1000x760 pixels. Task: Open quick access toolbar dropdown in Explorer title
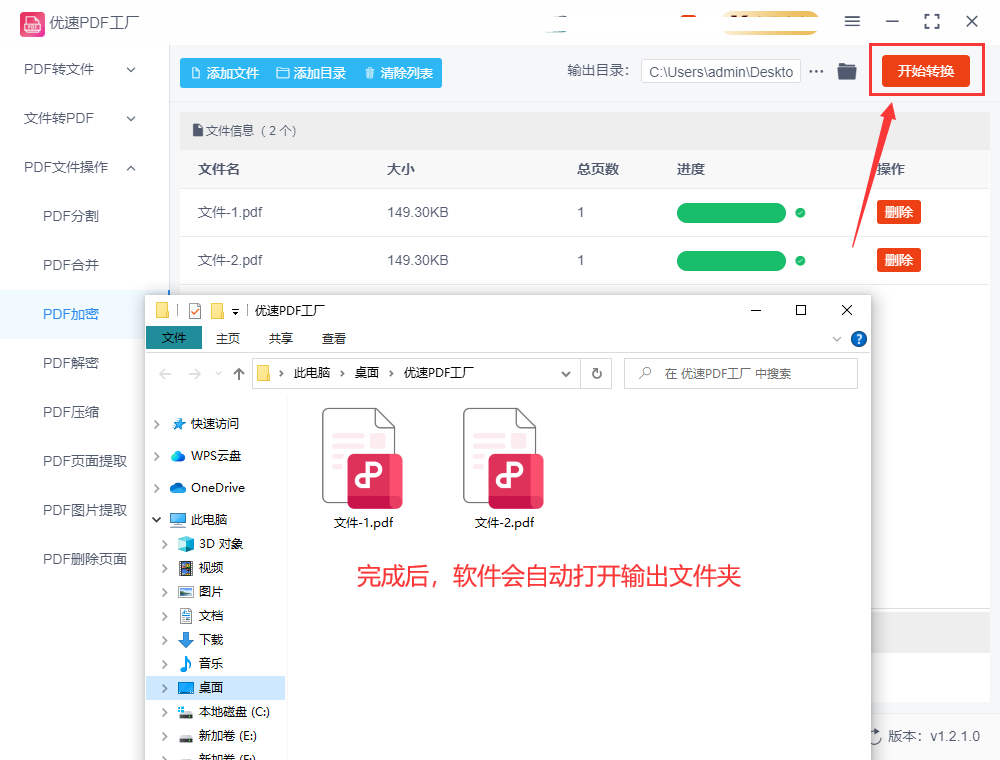(235, 312)
